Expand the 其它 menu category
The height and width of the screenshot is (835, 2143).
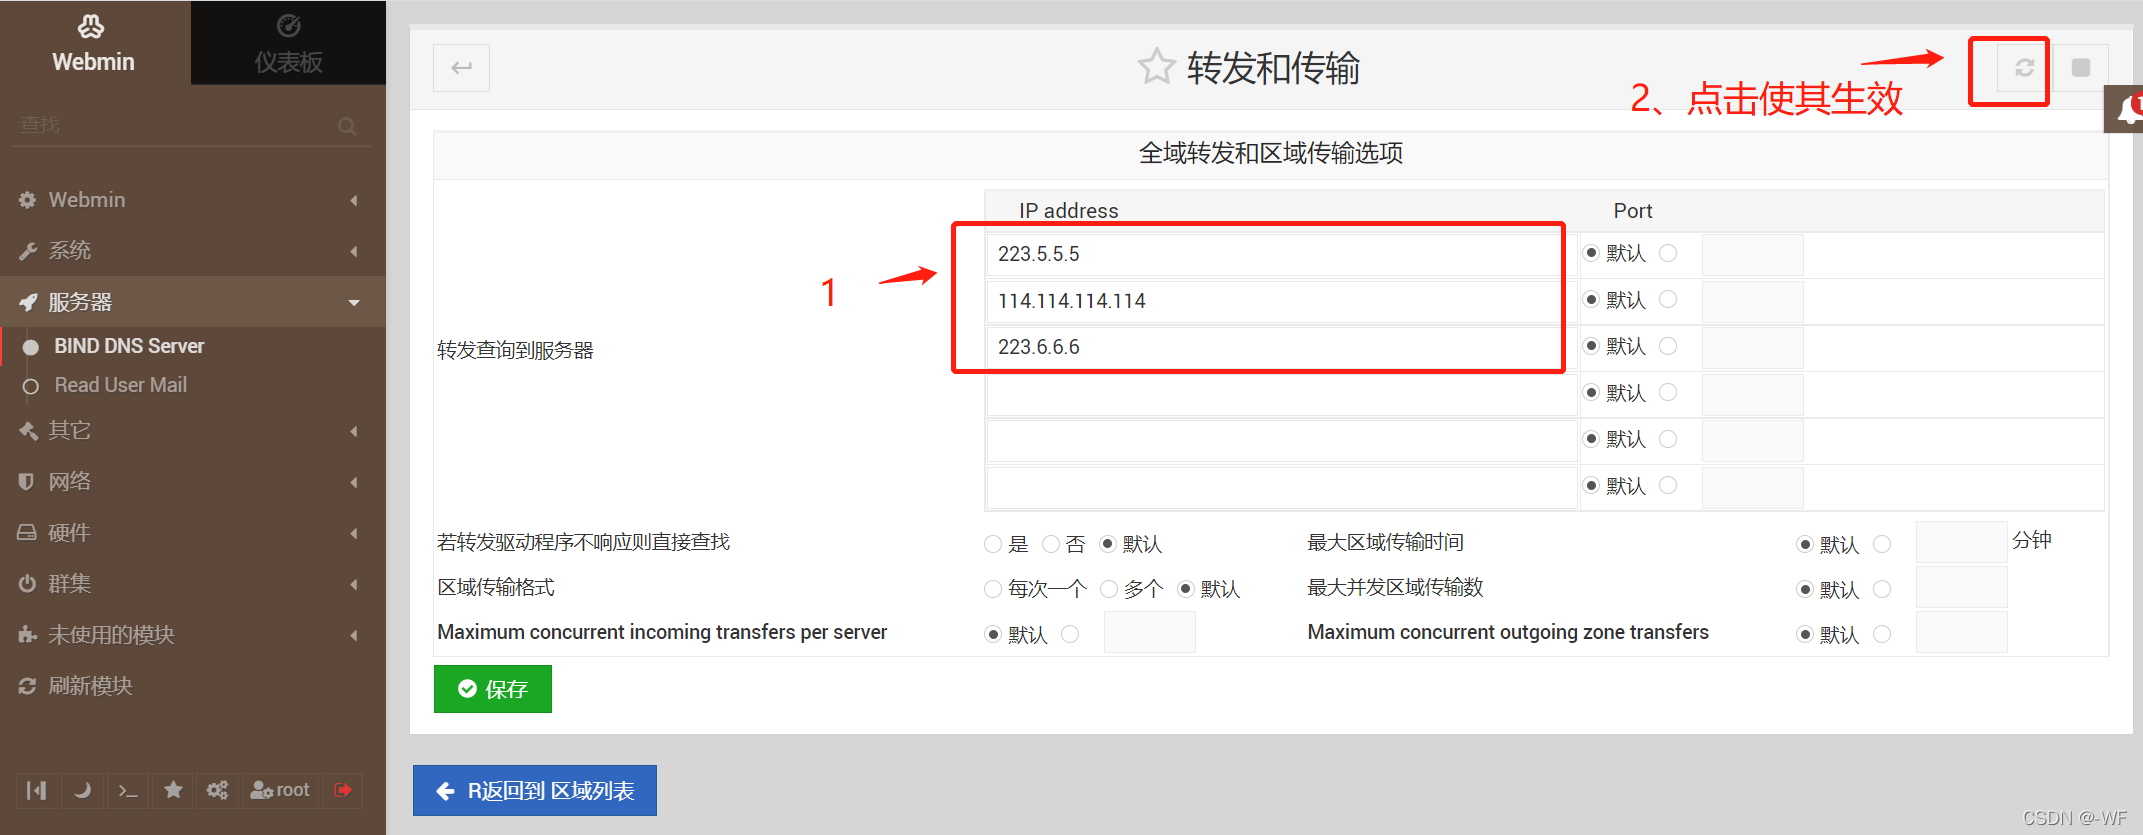pos(193,431)
